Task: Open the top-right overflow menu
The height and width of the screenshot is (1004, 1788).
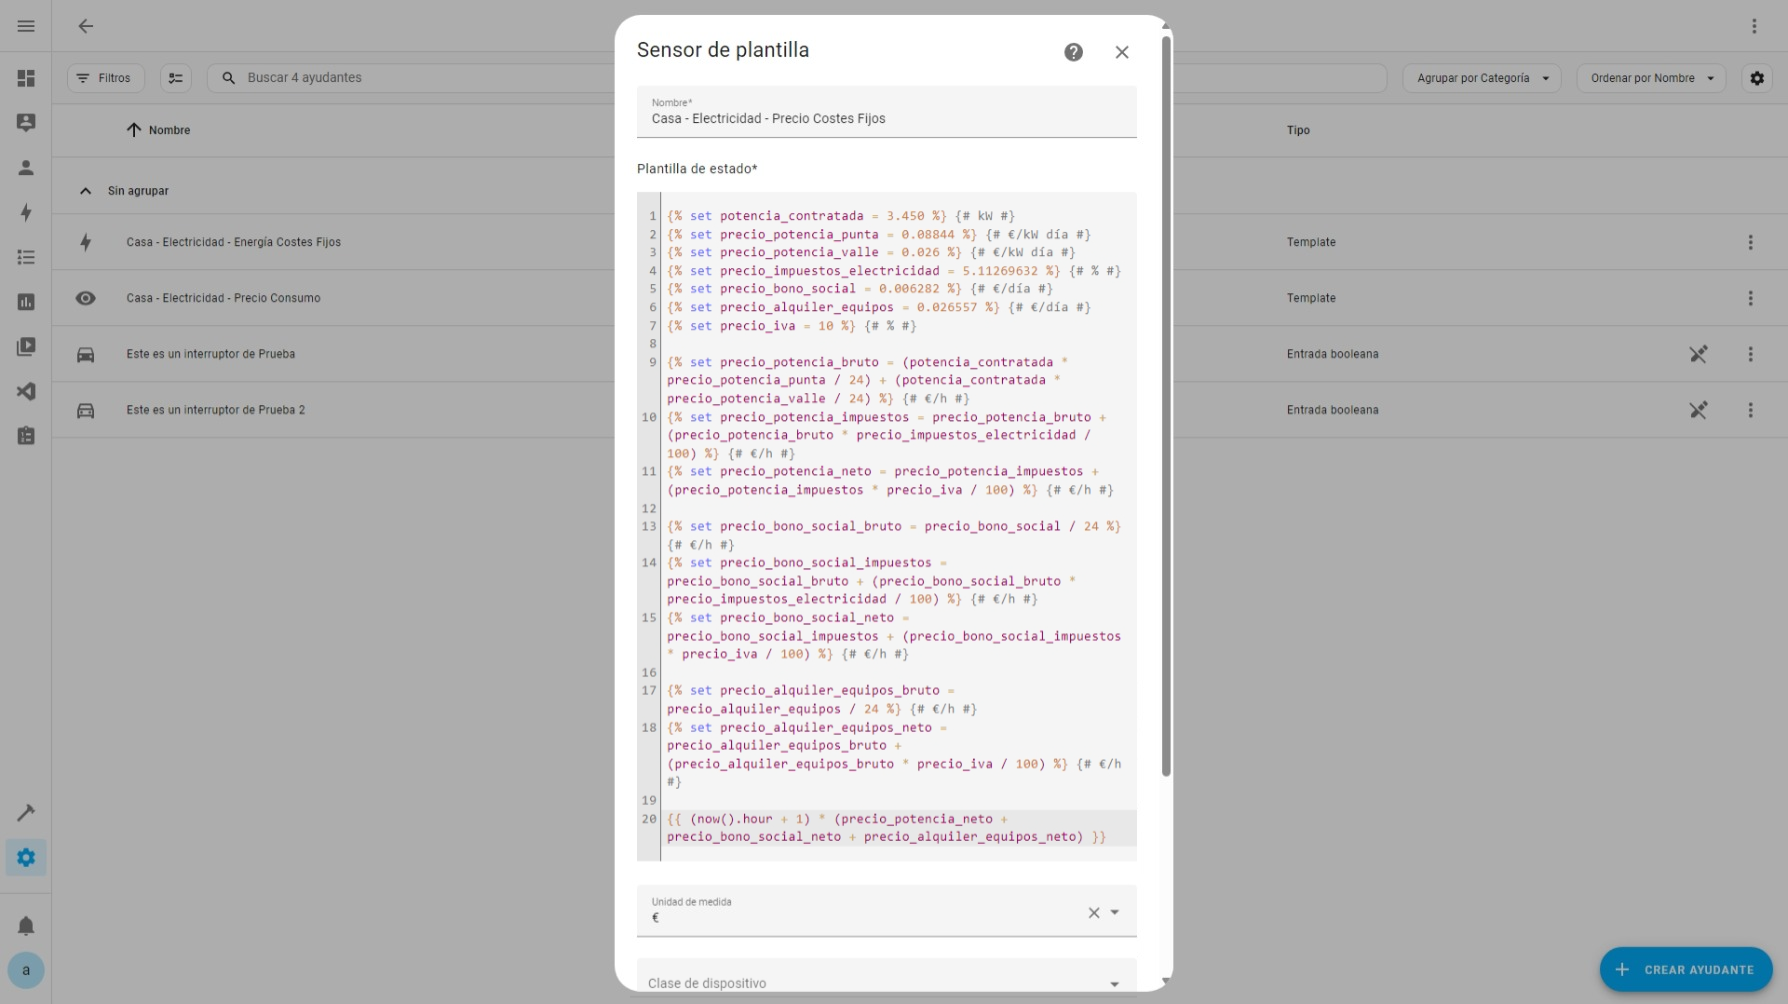Action: 1754,26
